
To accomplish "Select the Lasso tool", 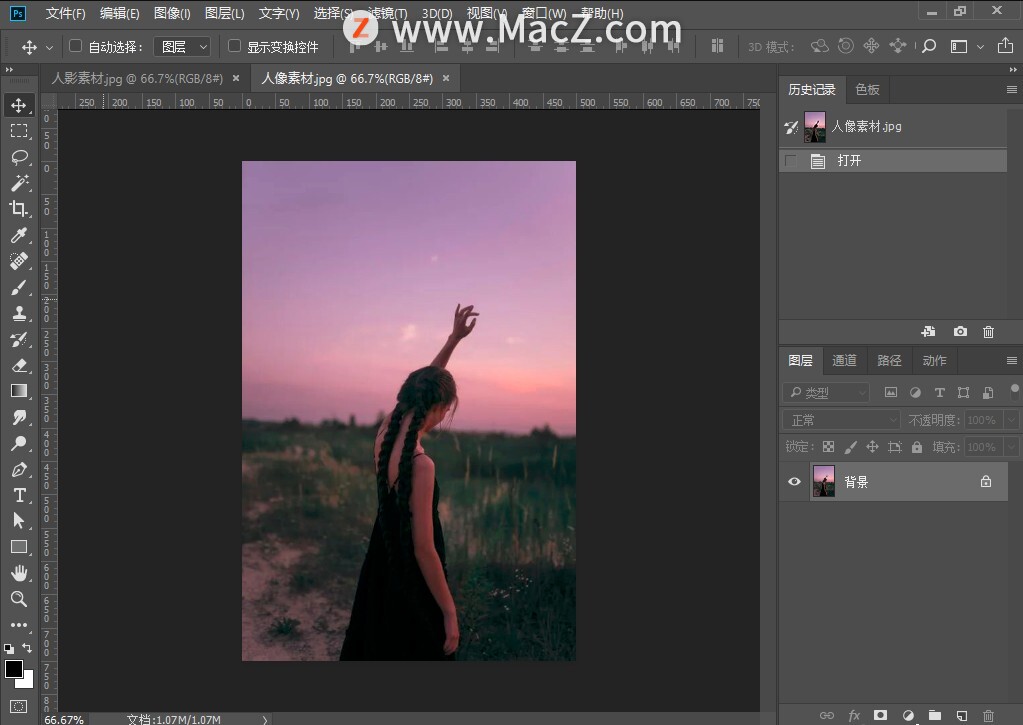I will [19, 157].
